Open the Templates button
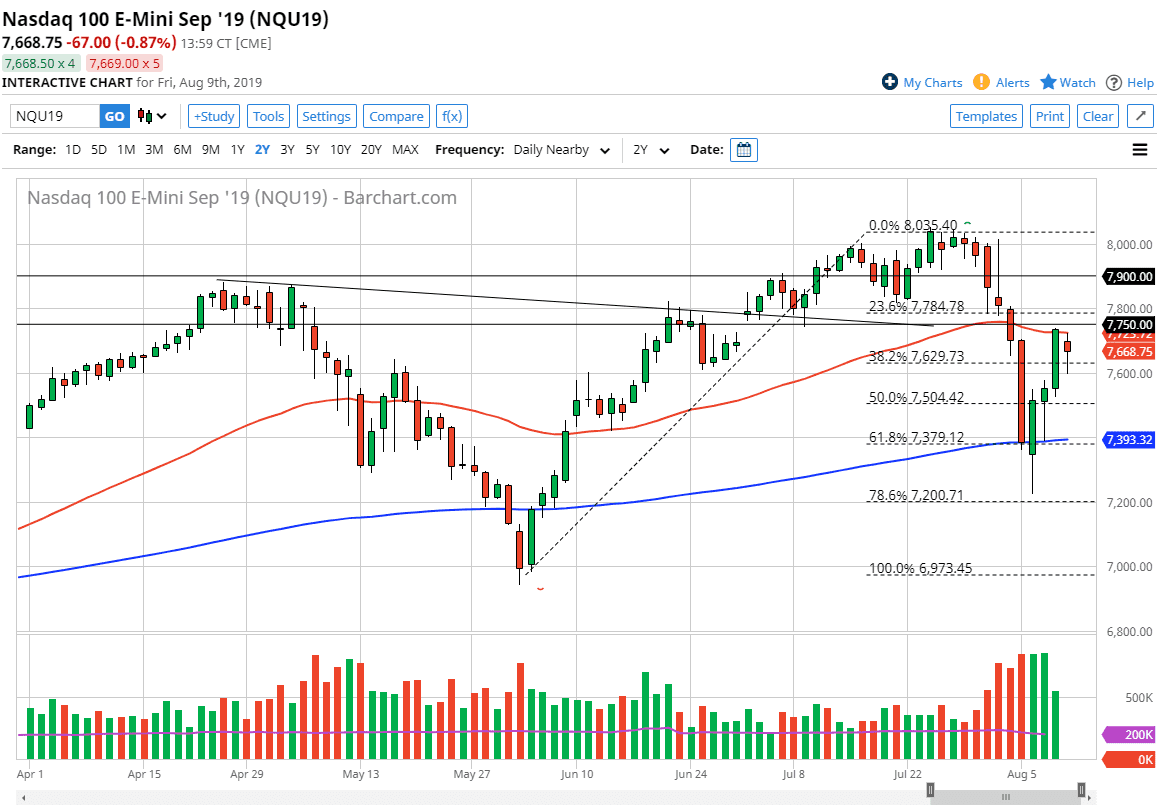 click(986, 116)
